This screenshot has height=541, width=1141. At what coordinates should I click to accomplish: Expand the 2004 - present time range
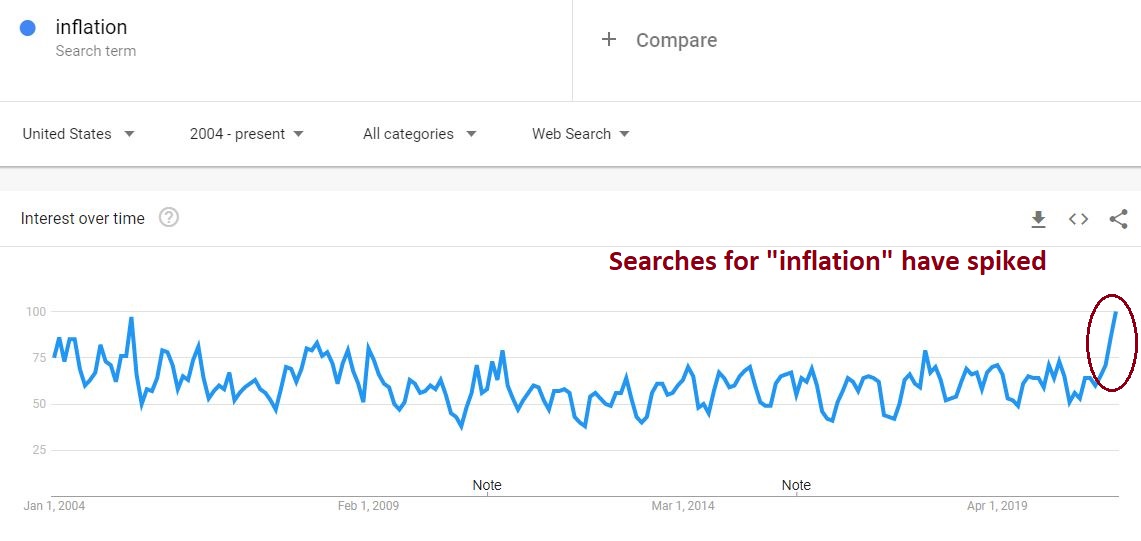[246, 134]
